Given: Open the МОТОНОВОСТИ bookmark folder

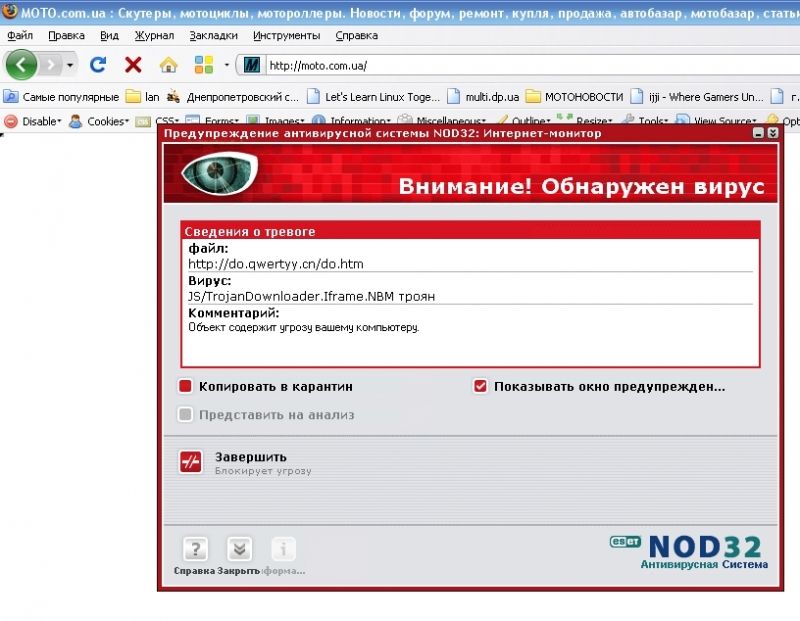Looking at the screenshot, I should [x=574, y=96].
